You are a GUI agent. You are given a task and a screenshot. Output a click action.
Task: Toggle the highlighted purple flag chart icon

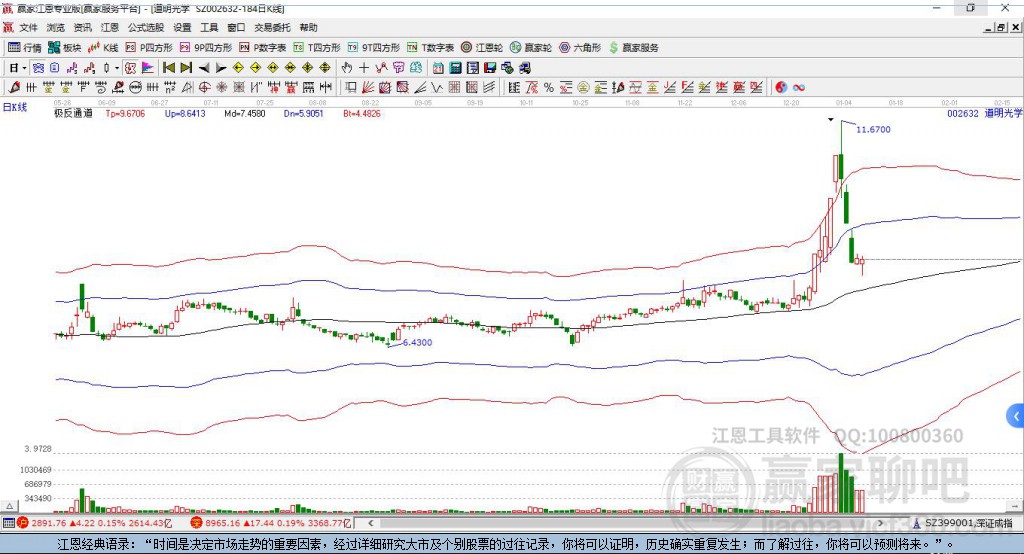tap(148, 68)
